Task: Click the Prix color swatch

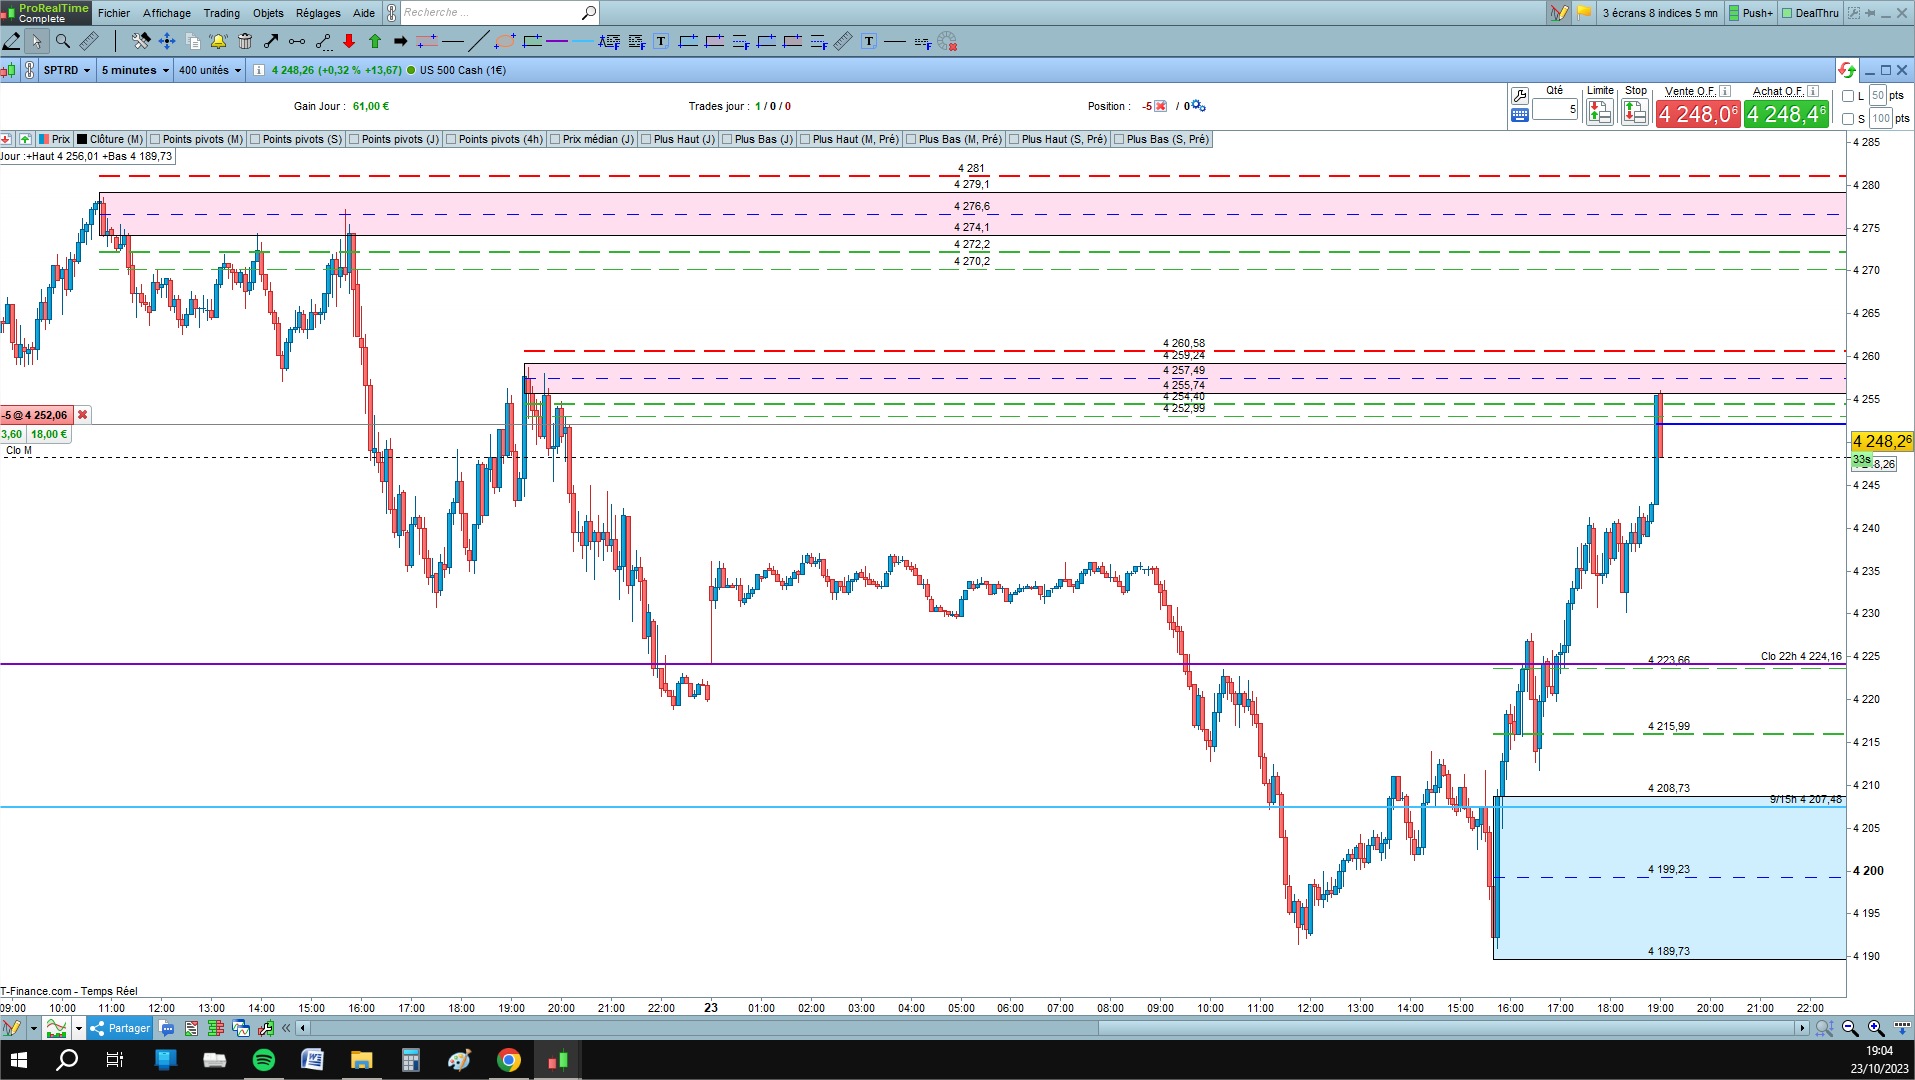Action: 44,139
